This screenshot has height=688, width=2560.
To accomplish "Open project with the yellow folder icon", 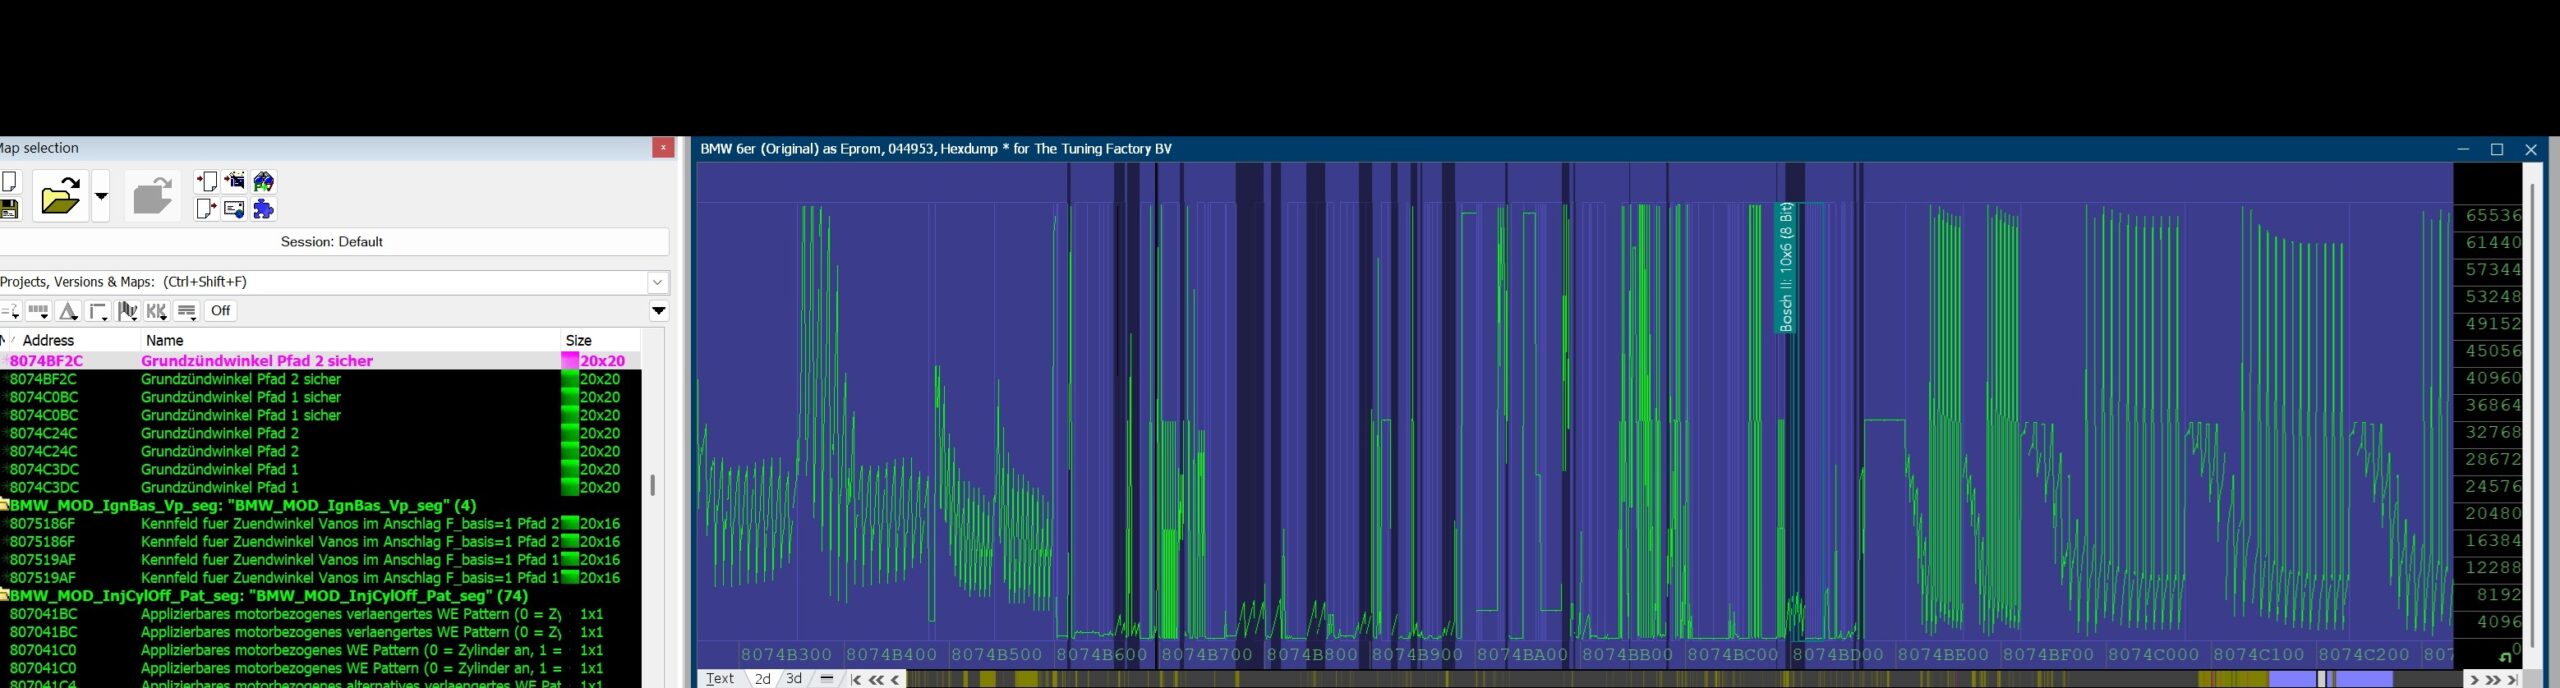I will (x=60, y=196).
